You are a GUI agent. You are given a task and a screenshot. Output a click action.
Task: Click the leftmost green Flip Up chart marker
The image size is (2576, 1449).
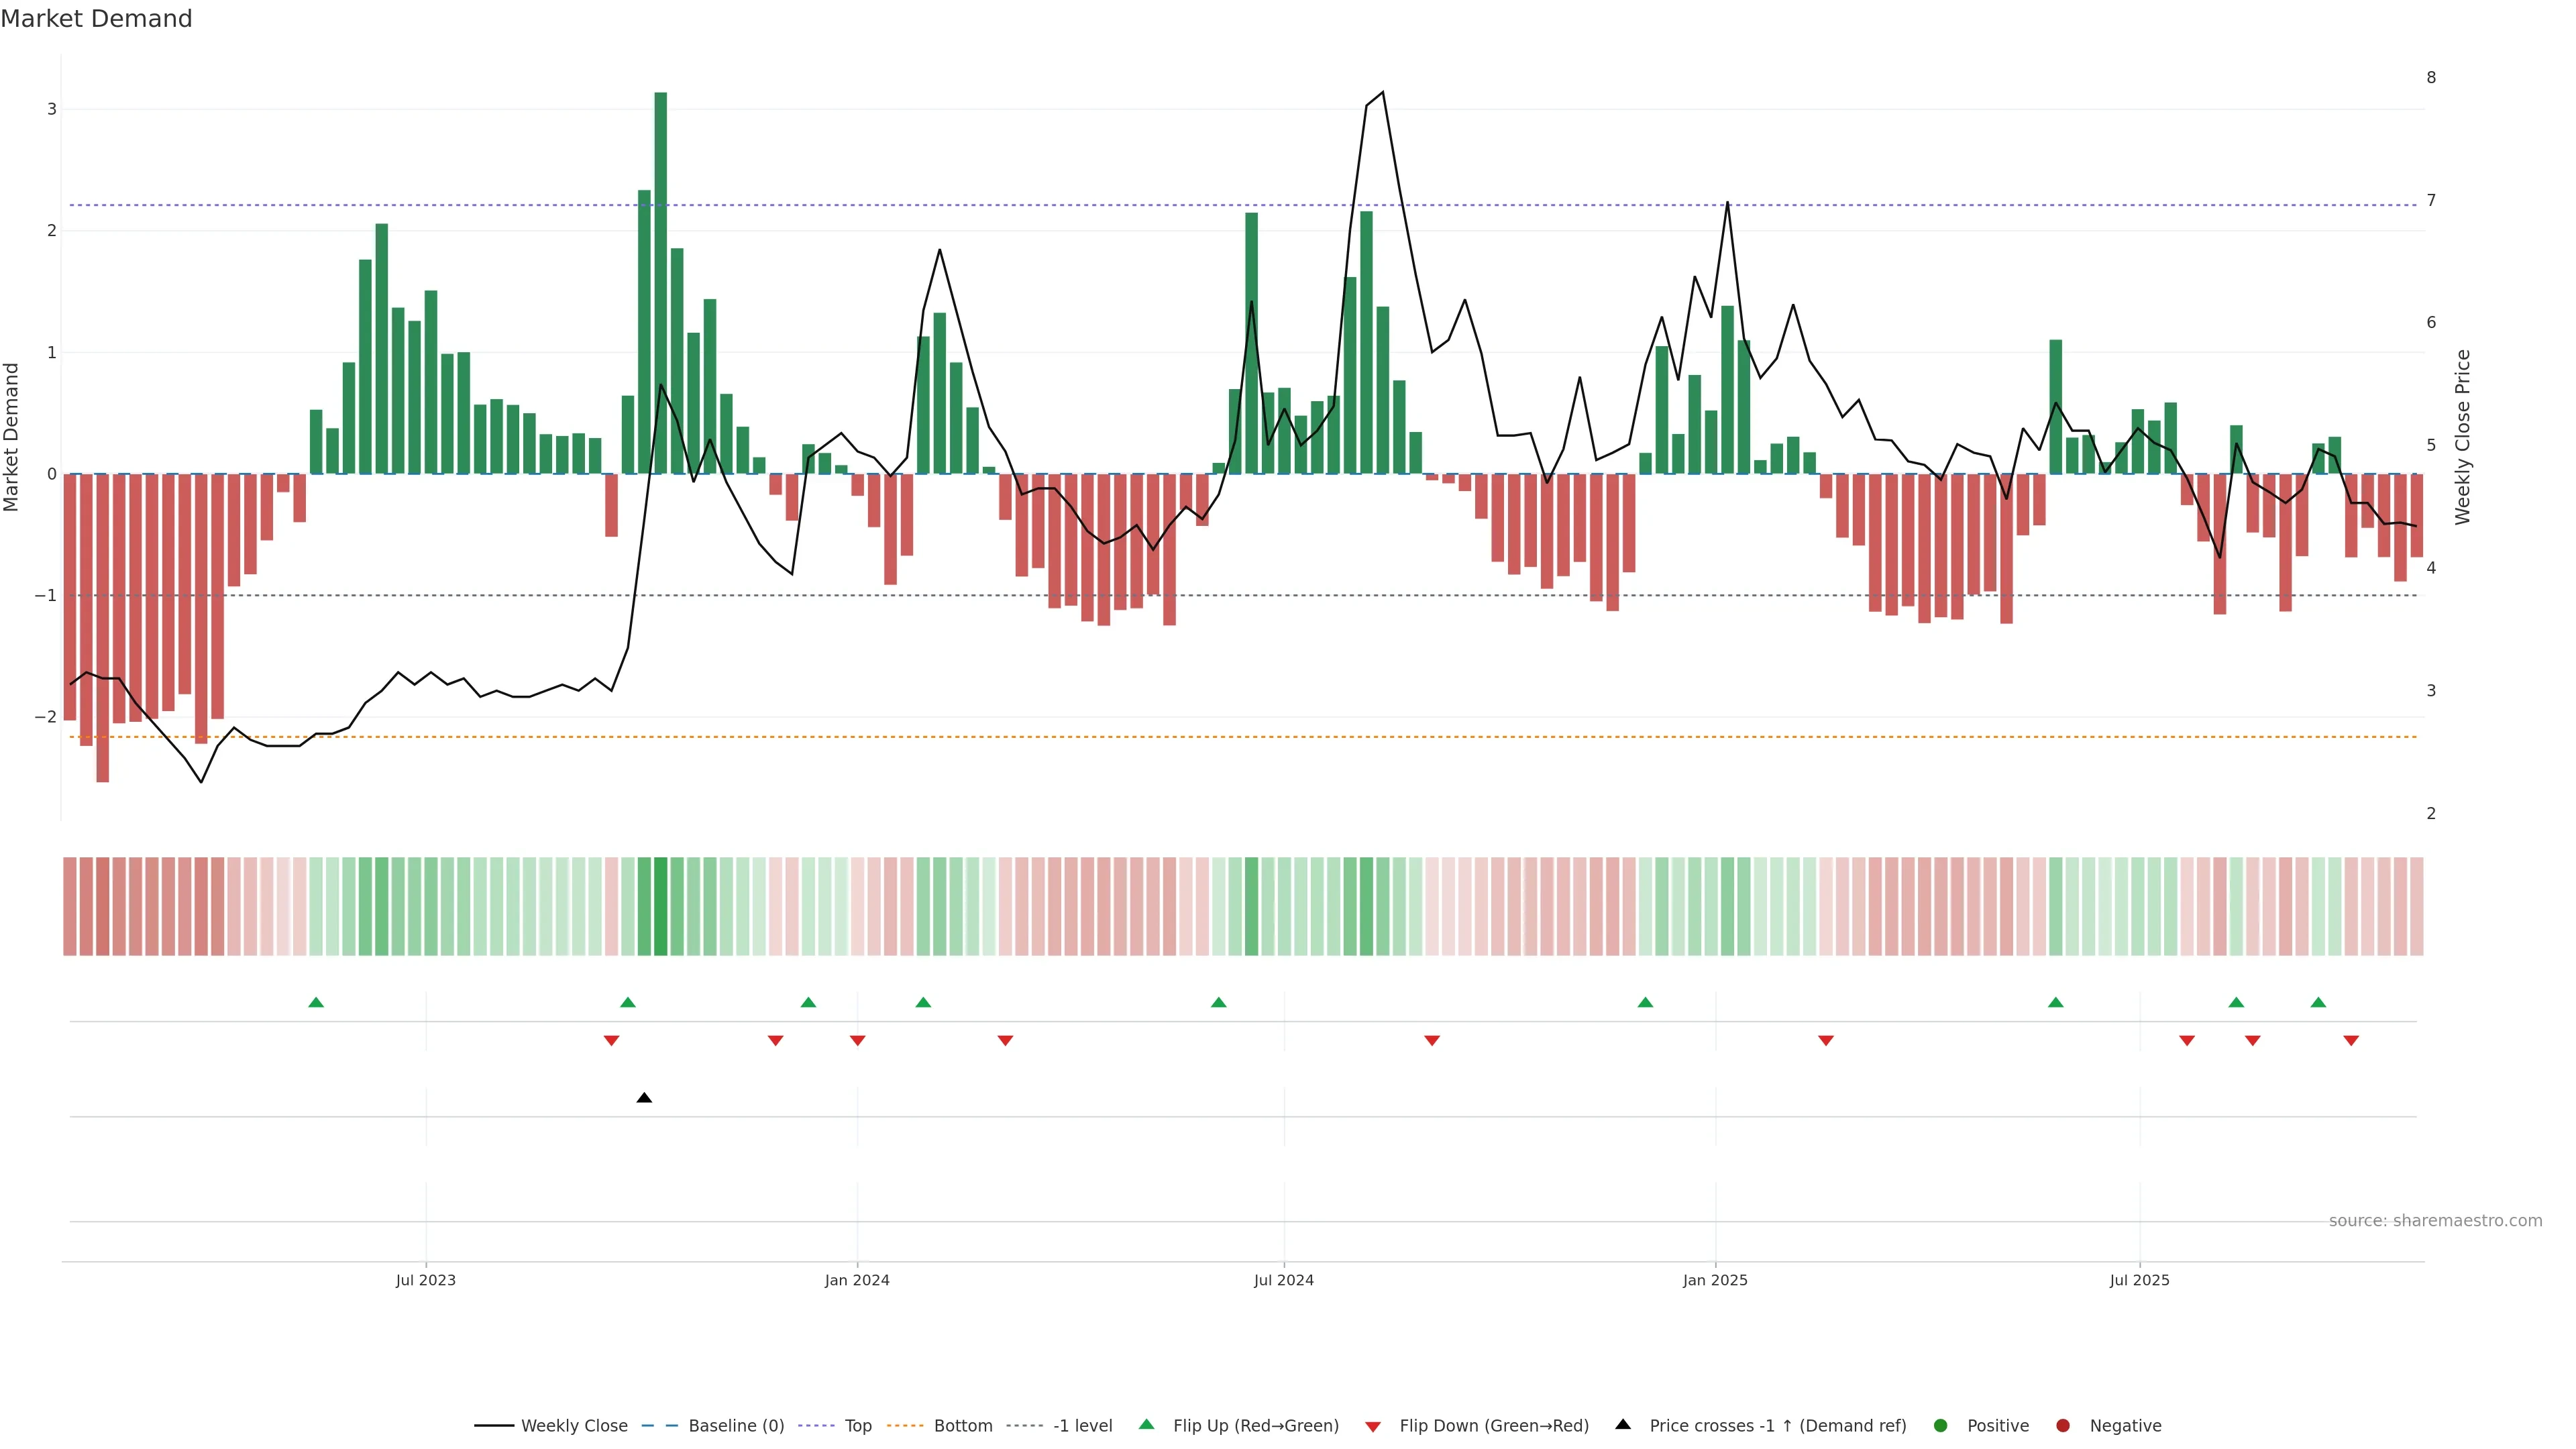pyautogui.click(x=316, y=1002)
